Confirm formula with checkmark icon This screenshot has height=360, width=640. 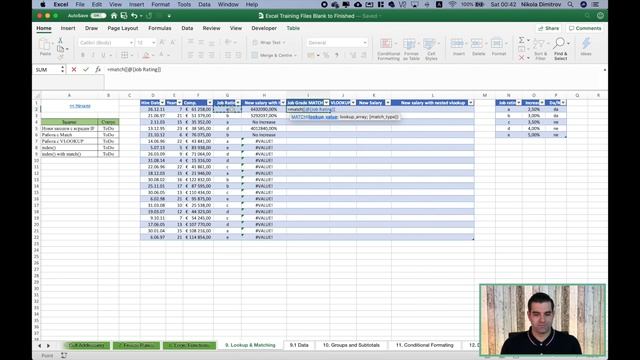click(86, 70)
